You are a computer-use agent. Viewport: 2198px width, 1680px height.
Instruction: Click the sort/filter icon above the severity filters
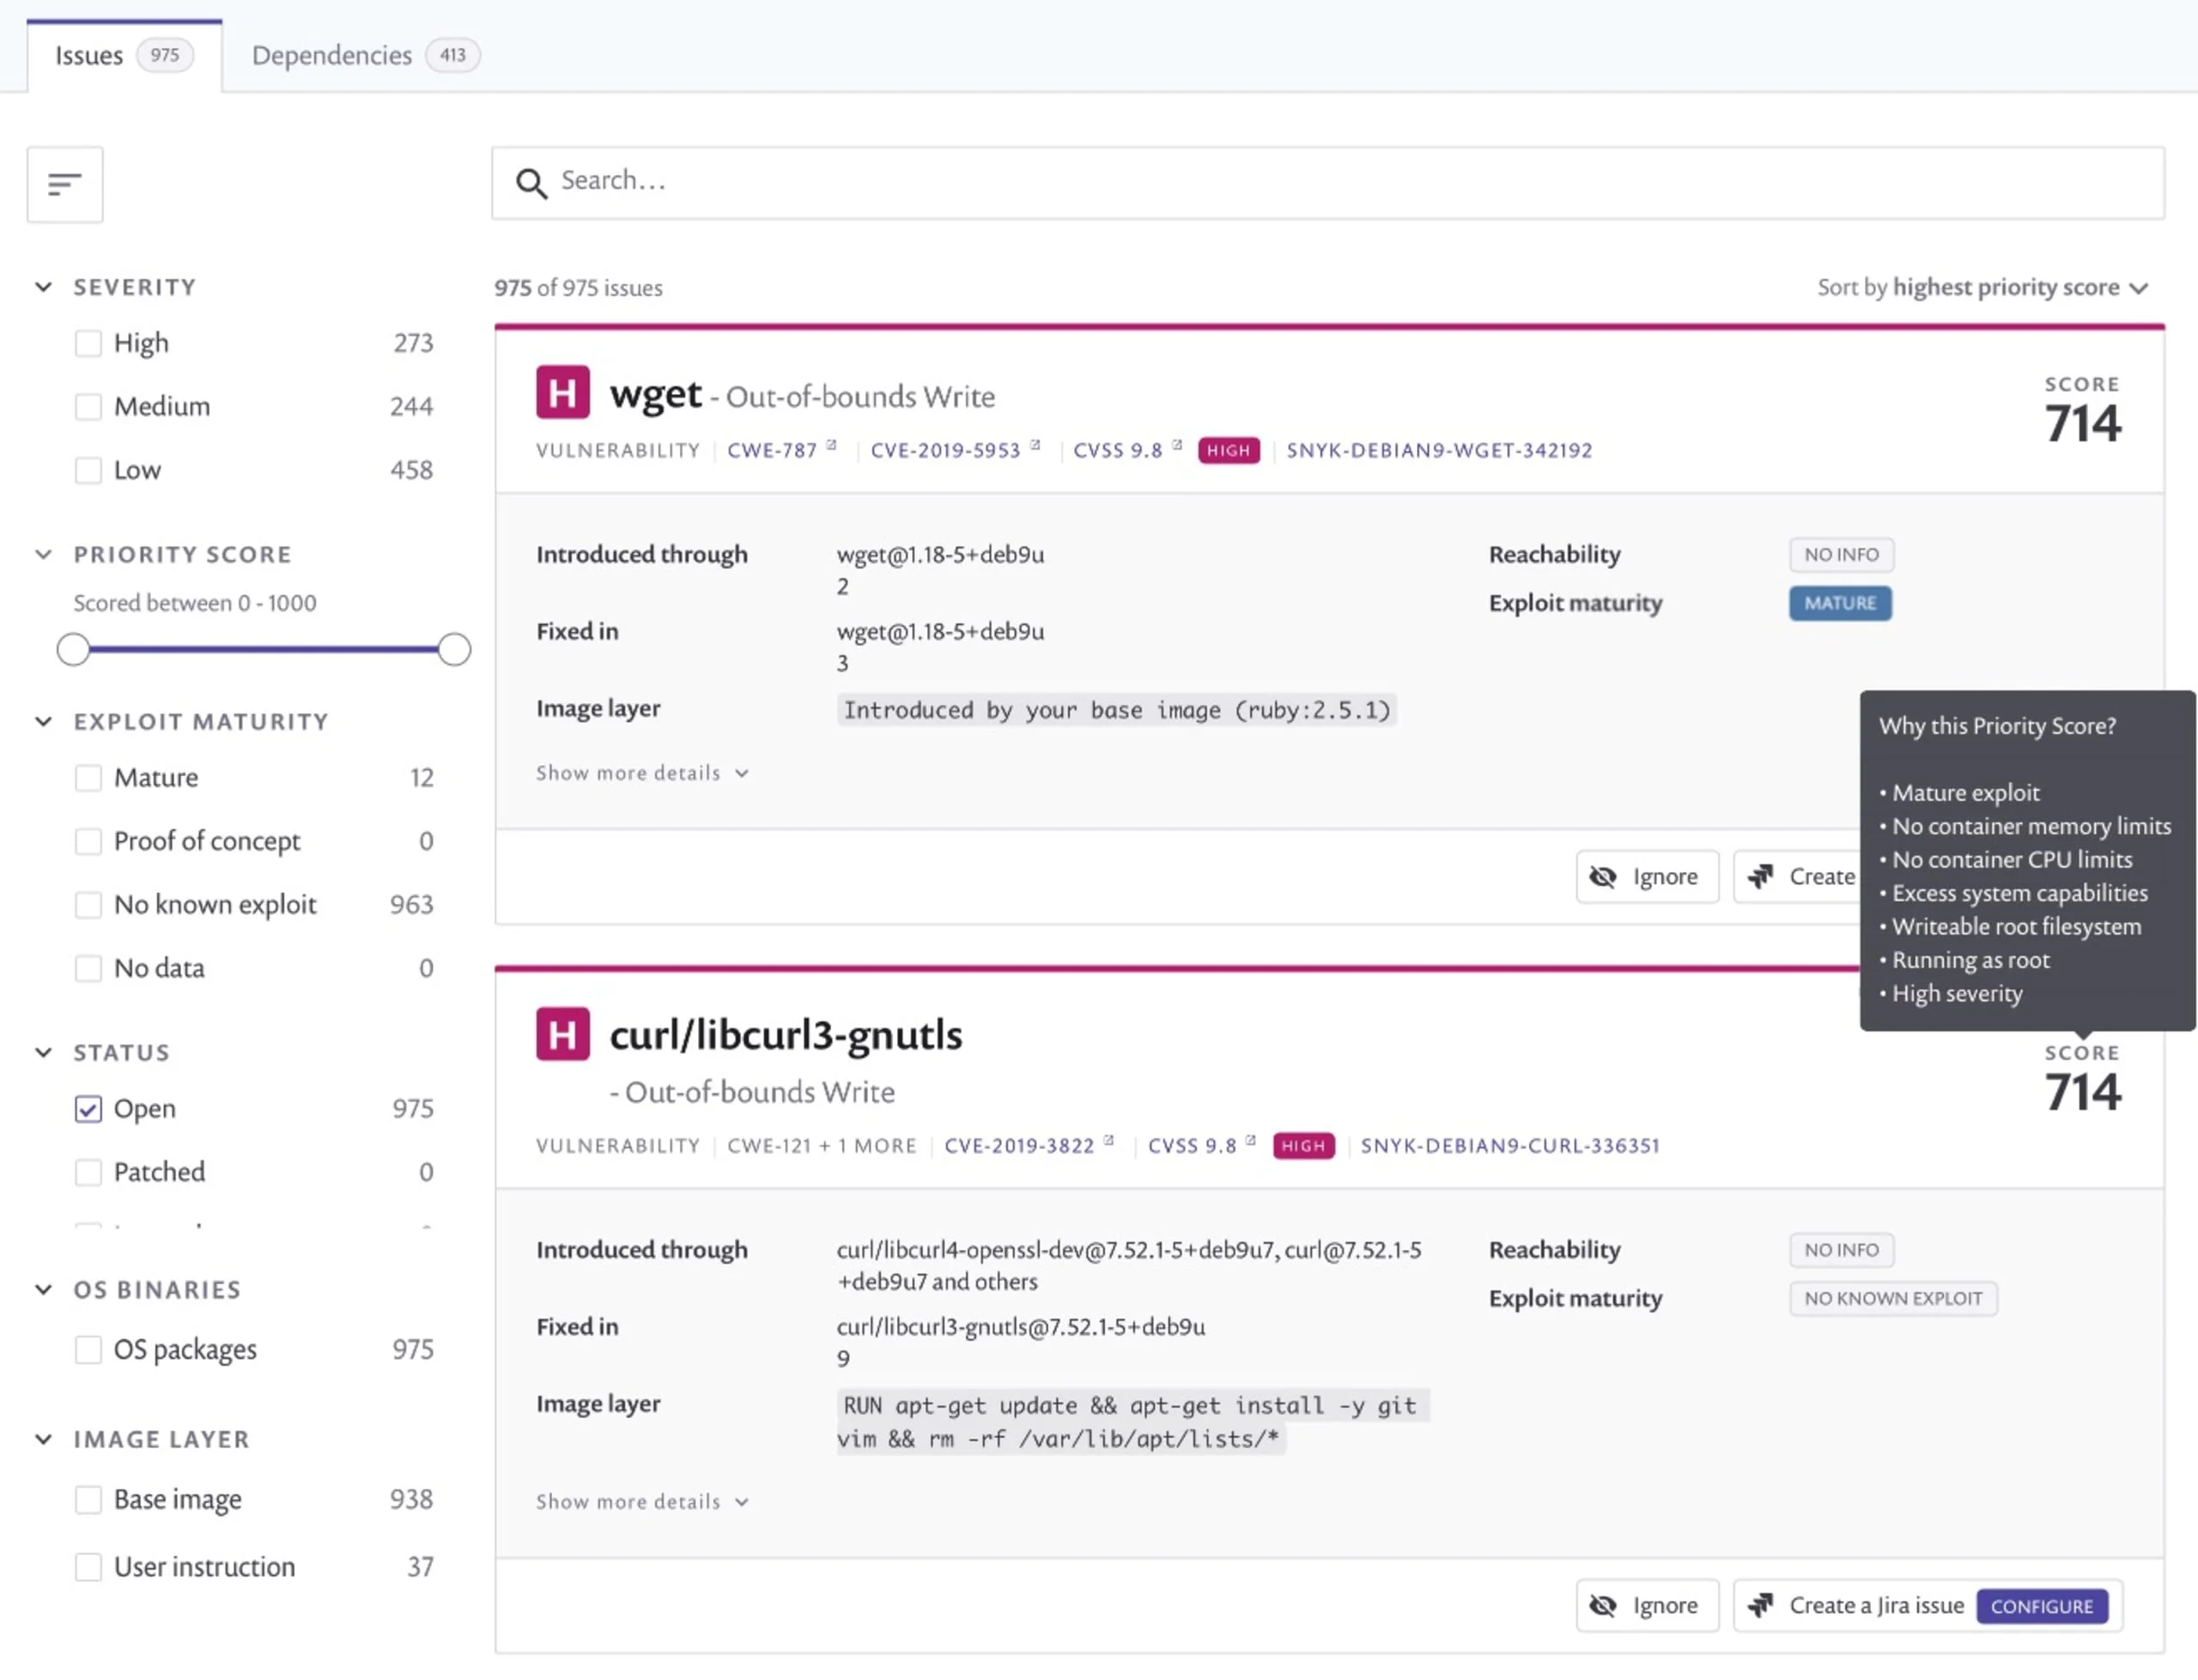(x=64, y=184)
